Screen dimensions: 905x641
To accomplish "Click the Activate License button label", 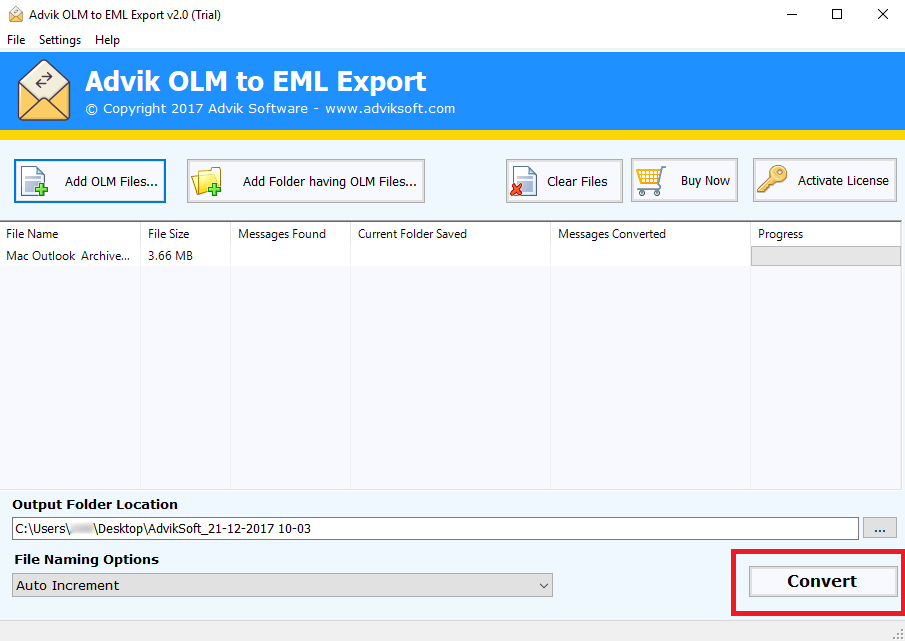I will [x=843, y=181].
